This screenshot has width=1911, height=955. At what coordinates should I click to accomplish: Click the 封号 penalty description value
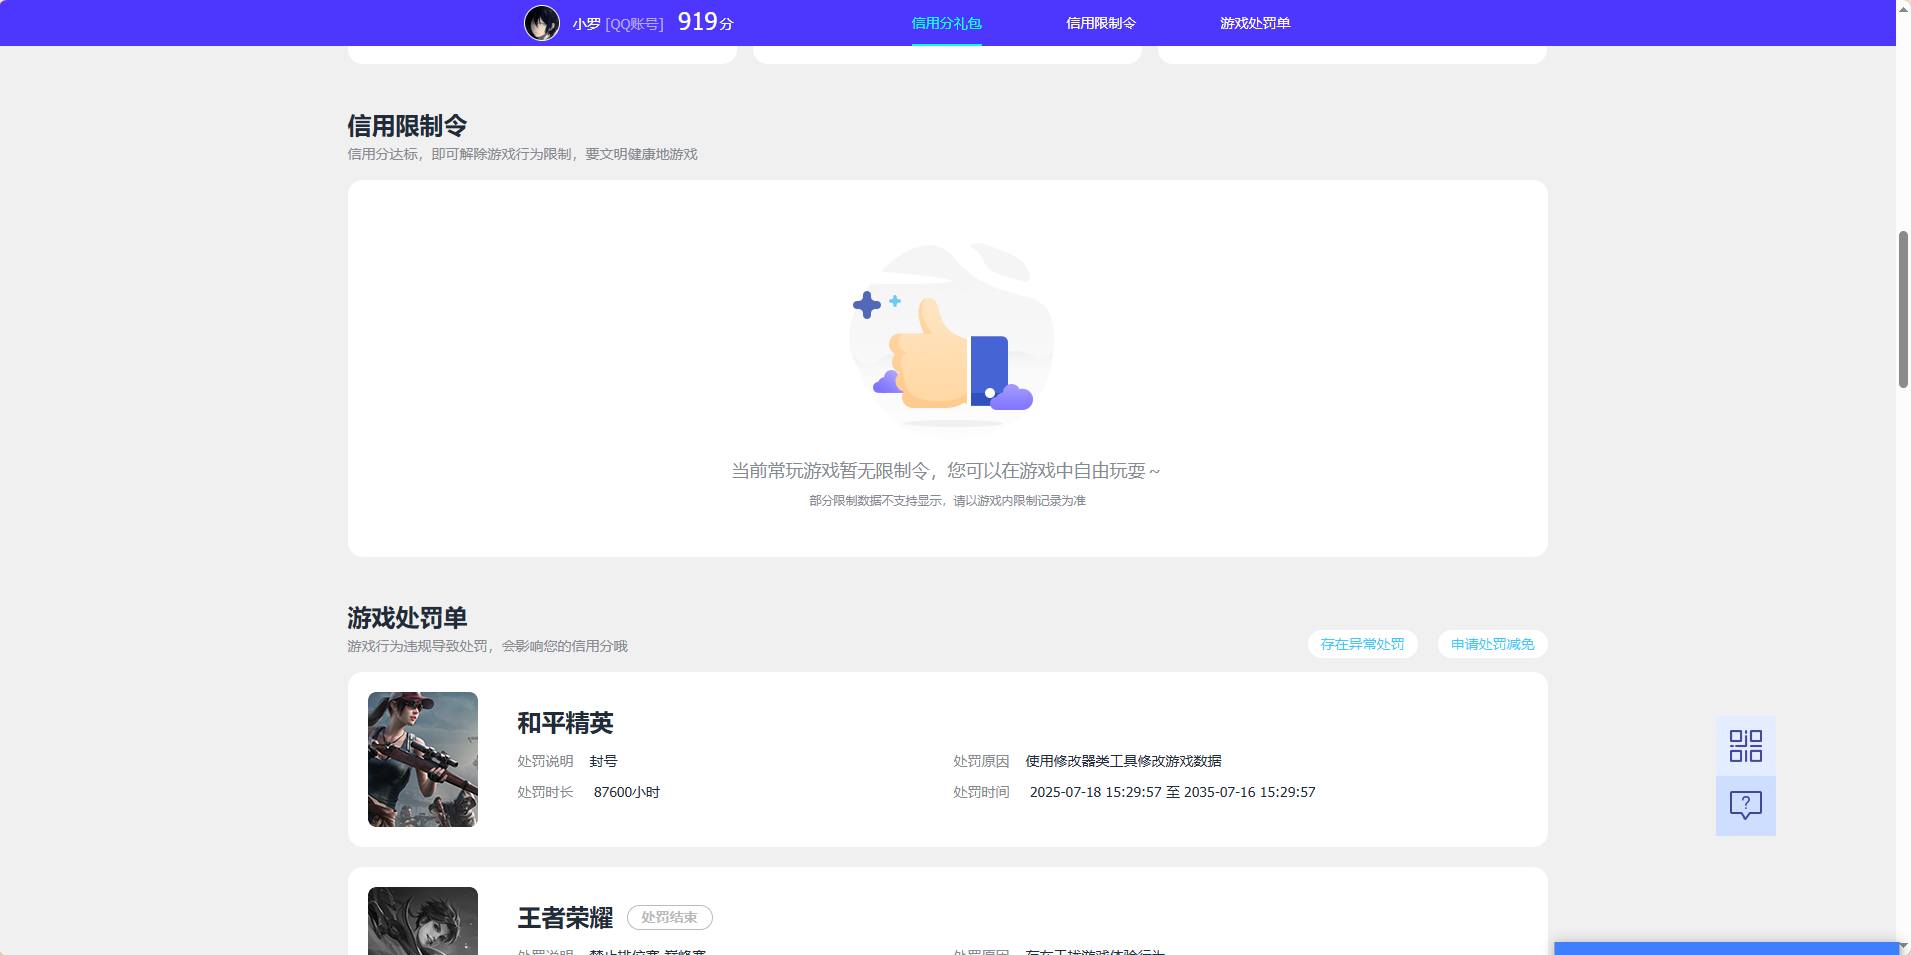(603, 761)
